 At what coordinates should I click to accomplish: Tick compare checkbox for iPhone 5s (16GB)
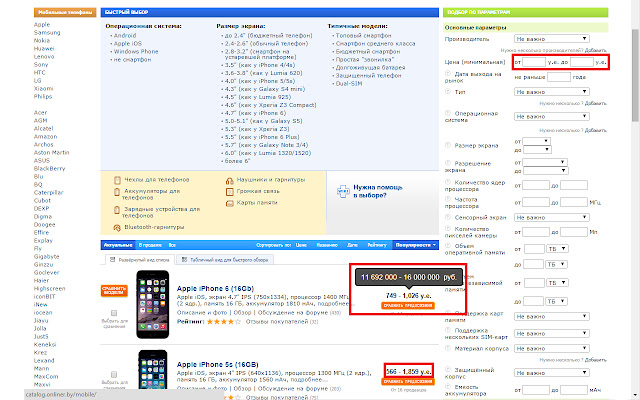click(114, 374)
